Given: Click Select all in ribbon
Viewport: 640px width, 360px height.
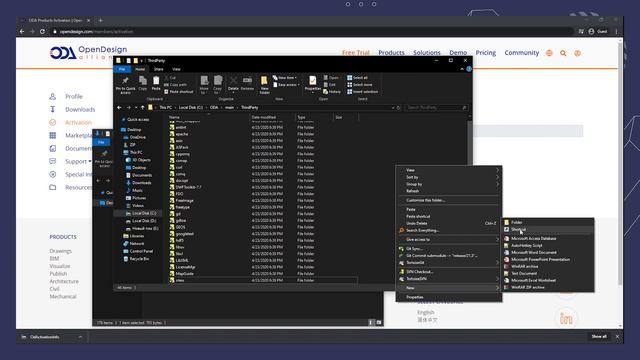Looking at the screenshot, I should 357,78.
